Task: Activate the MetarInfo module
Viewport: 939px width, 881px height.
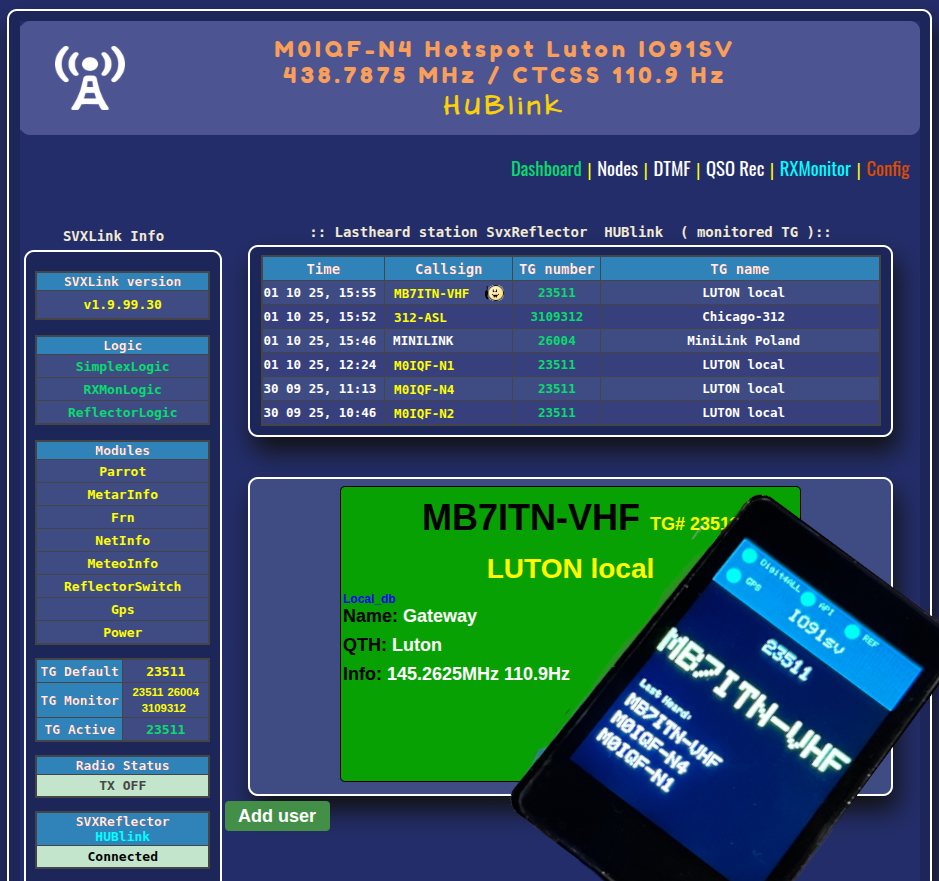Action: 122,495
